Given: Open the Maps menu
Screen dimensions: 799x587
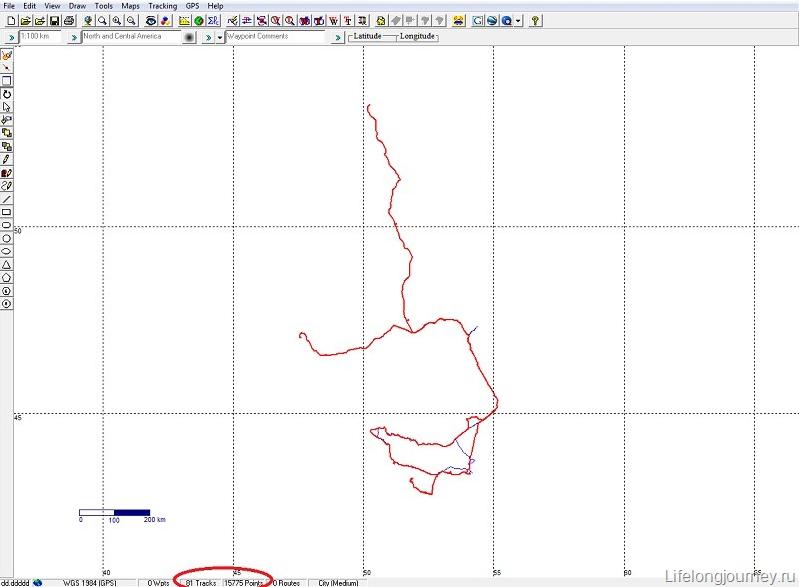Looking at the screenshot, I should 130,6.
